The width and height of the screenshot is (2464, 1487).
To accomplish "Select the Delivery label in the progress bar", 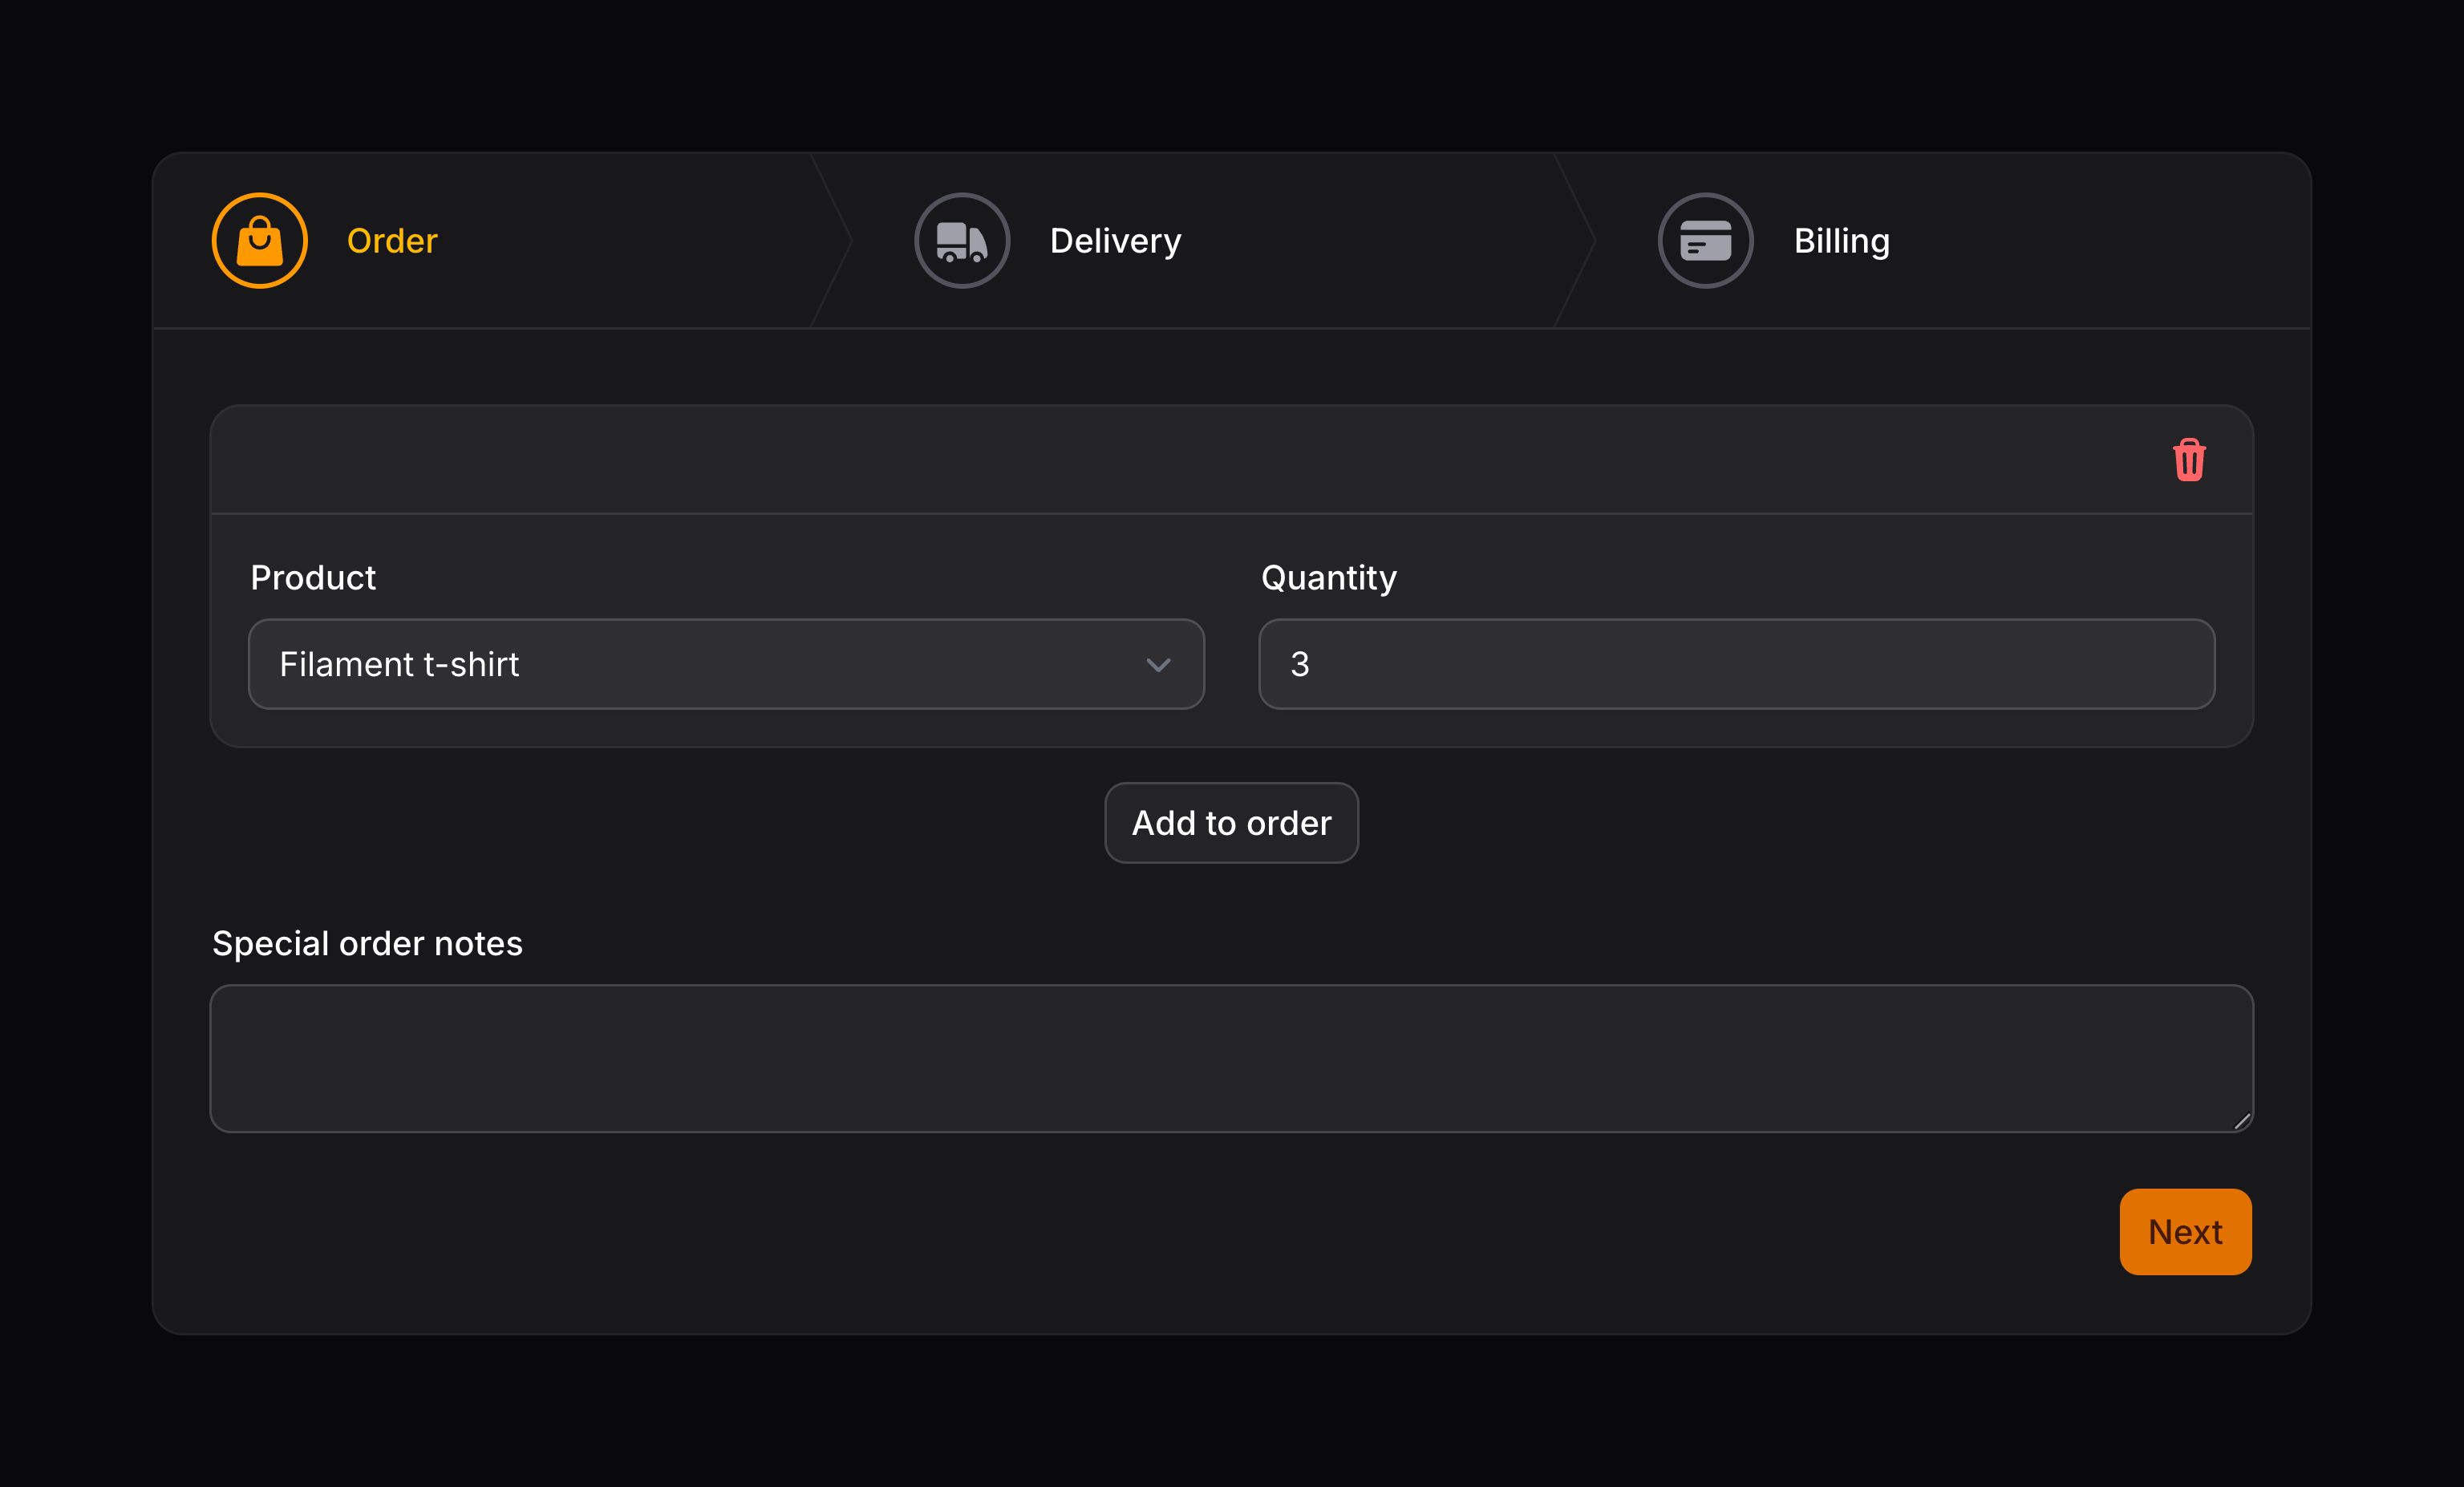I will coord(1114,240).
